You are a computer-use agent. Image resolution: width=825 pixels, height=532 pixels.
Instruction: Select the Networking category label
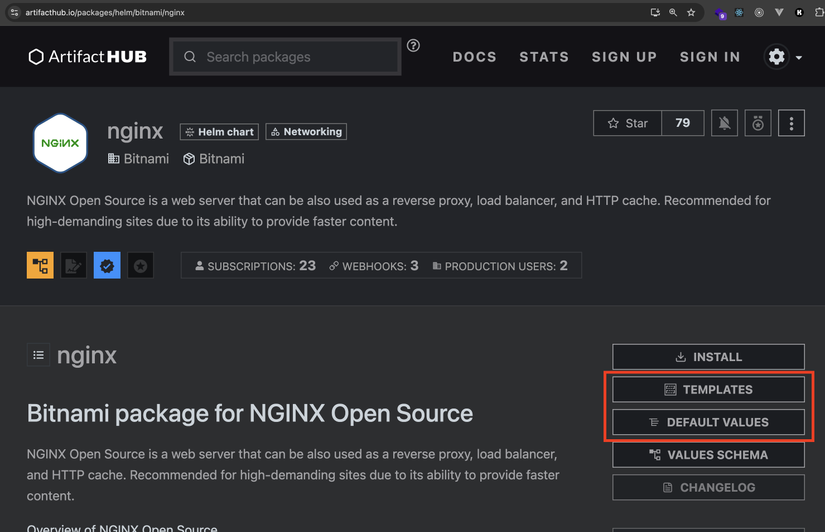click(x=306, y=132)
